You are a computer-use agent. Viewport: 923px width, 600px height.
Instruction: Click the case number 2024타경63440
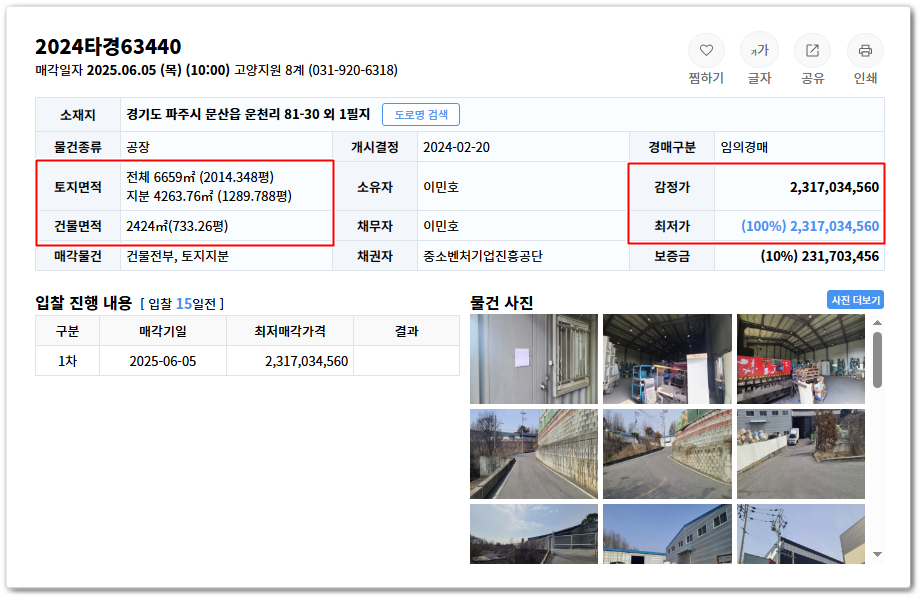click(108, 47)
